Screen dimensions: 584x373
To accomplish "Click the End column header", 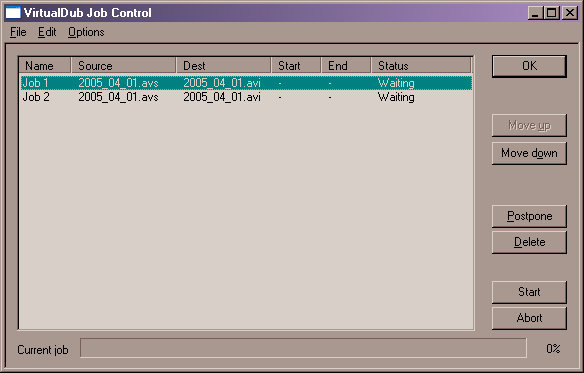I will 346,66.
